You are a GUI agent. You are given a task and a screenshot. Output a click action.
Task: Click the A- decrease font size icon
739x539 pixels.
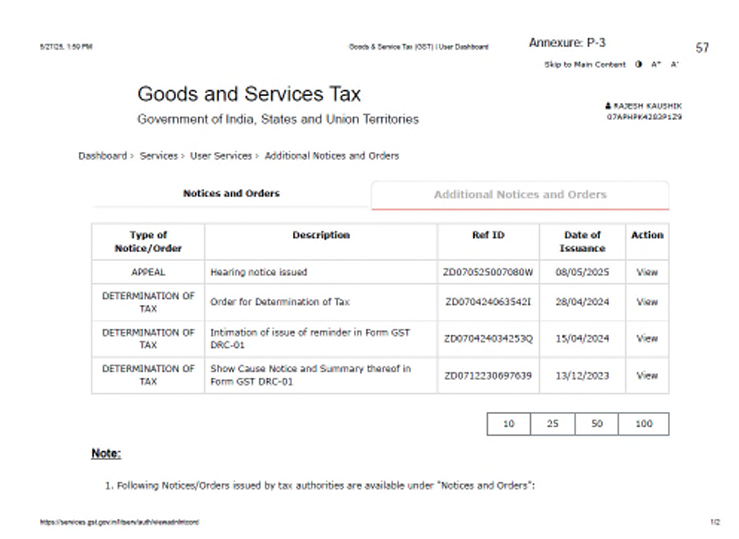point(675,64)
